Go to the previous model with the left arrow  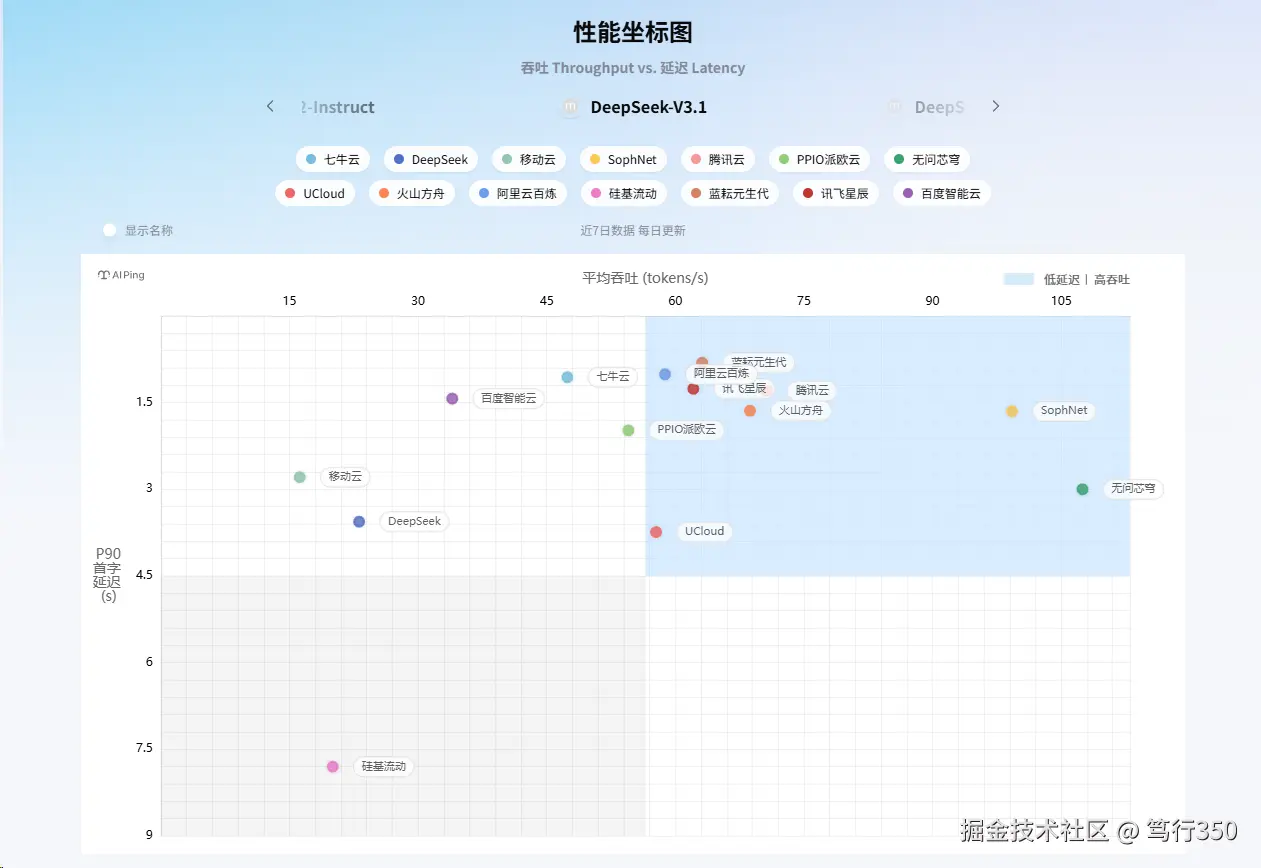270,106
